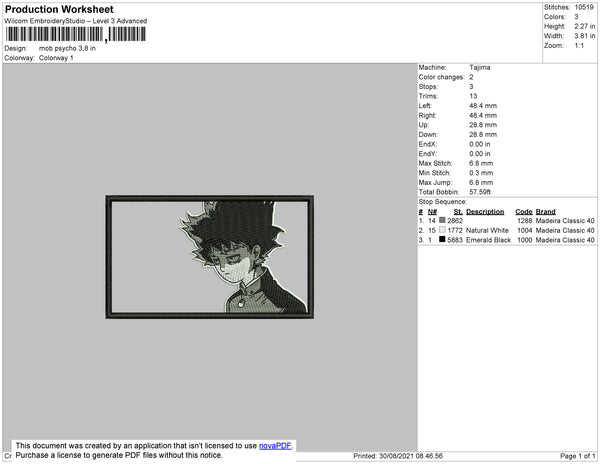Open the novaPDF link in the notice

(275, 446)
